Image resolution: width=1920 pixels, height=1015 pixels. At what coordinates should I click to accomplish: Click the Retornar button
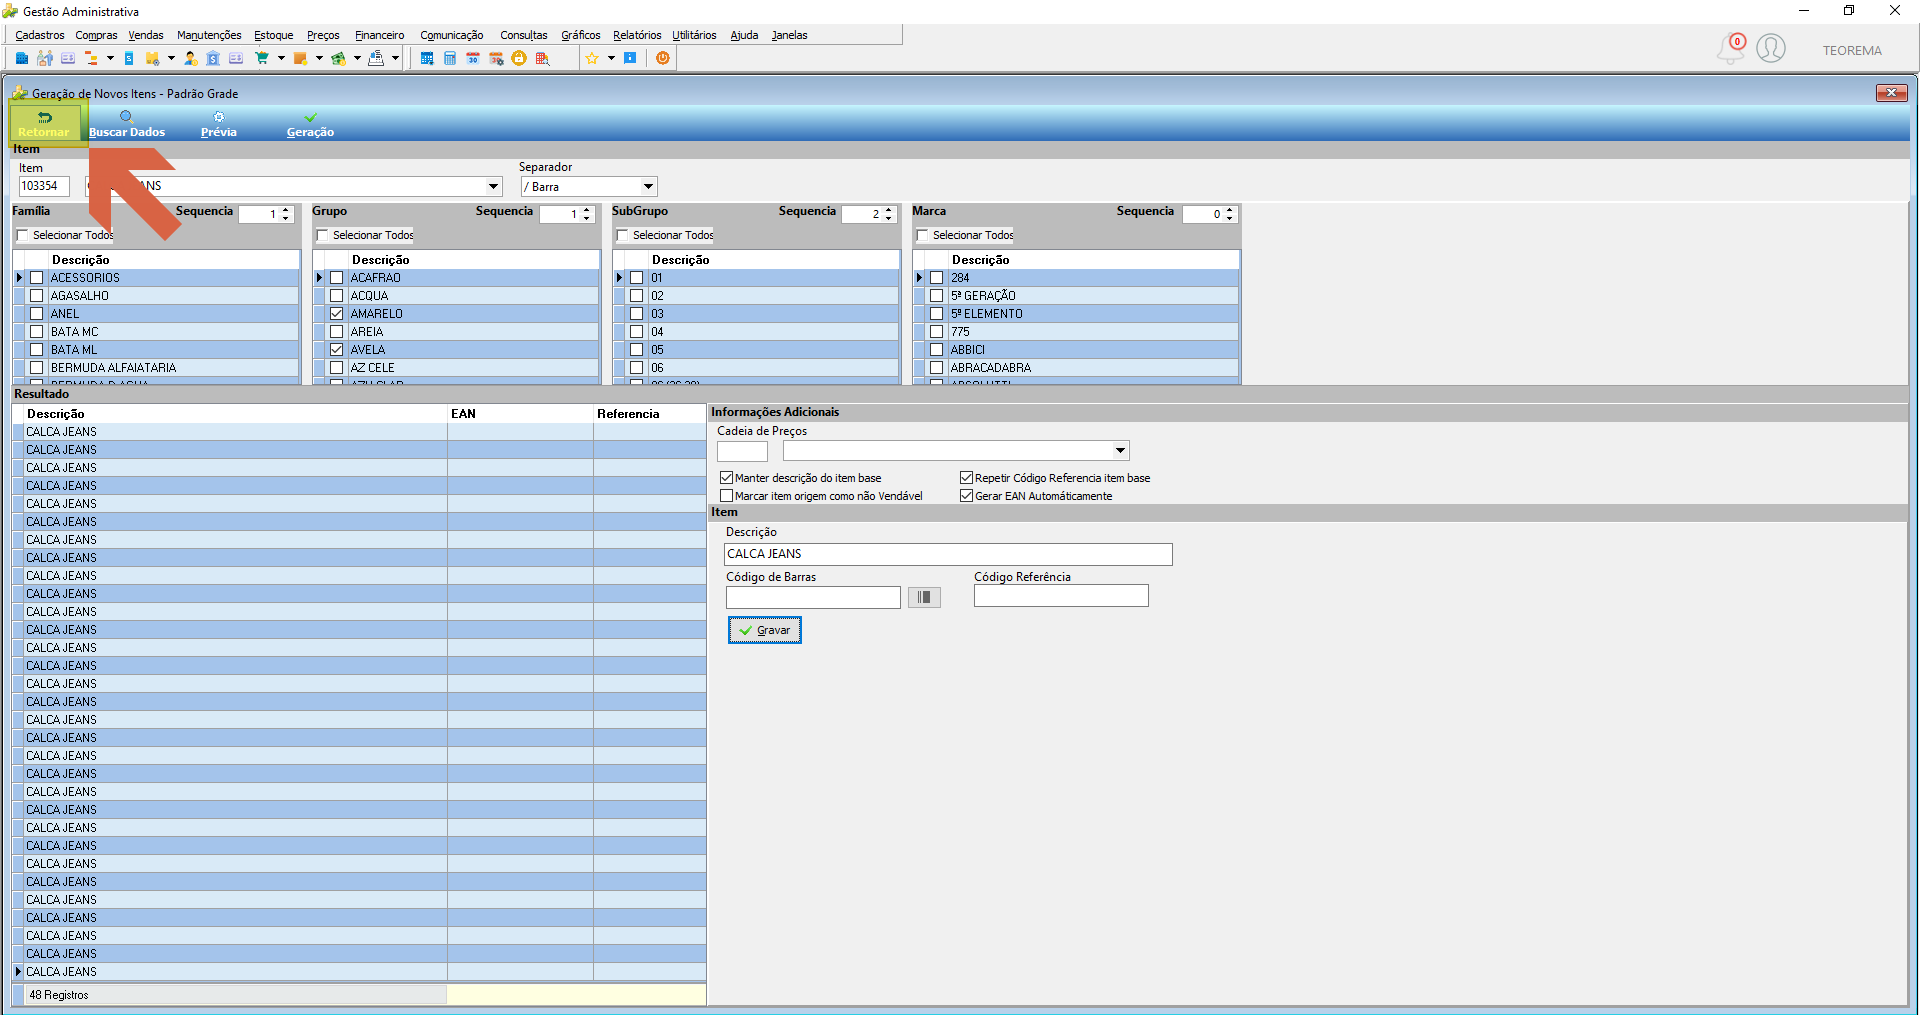coord(44,124)
